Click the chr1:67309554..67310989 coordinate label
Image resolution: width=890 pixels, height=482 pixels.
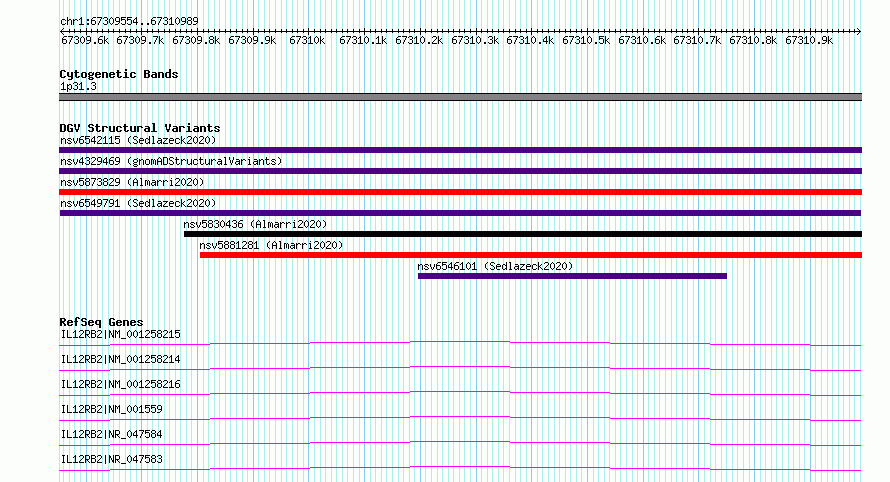(129, 22)
